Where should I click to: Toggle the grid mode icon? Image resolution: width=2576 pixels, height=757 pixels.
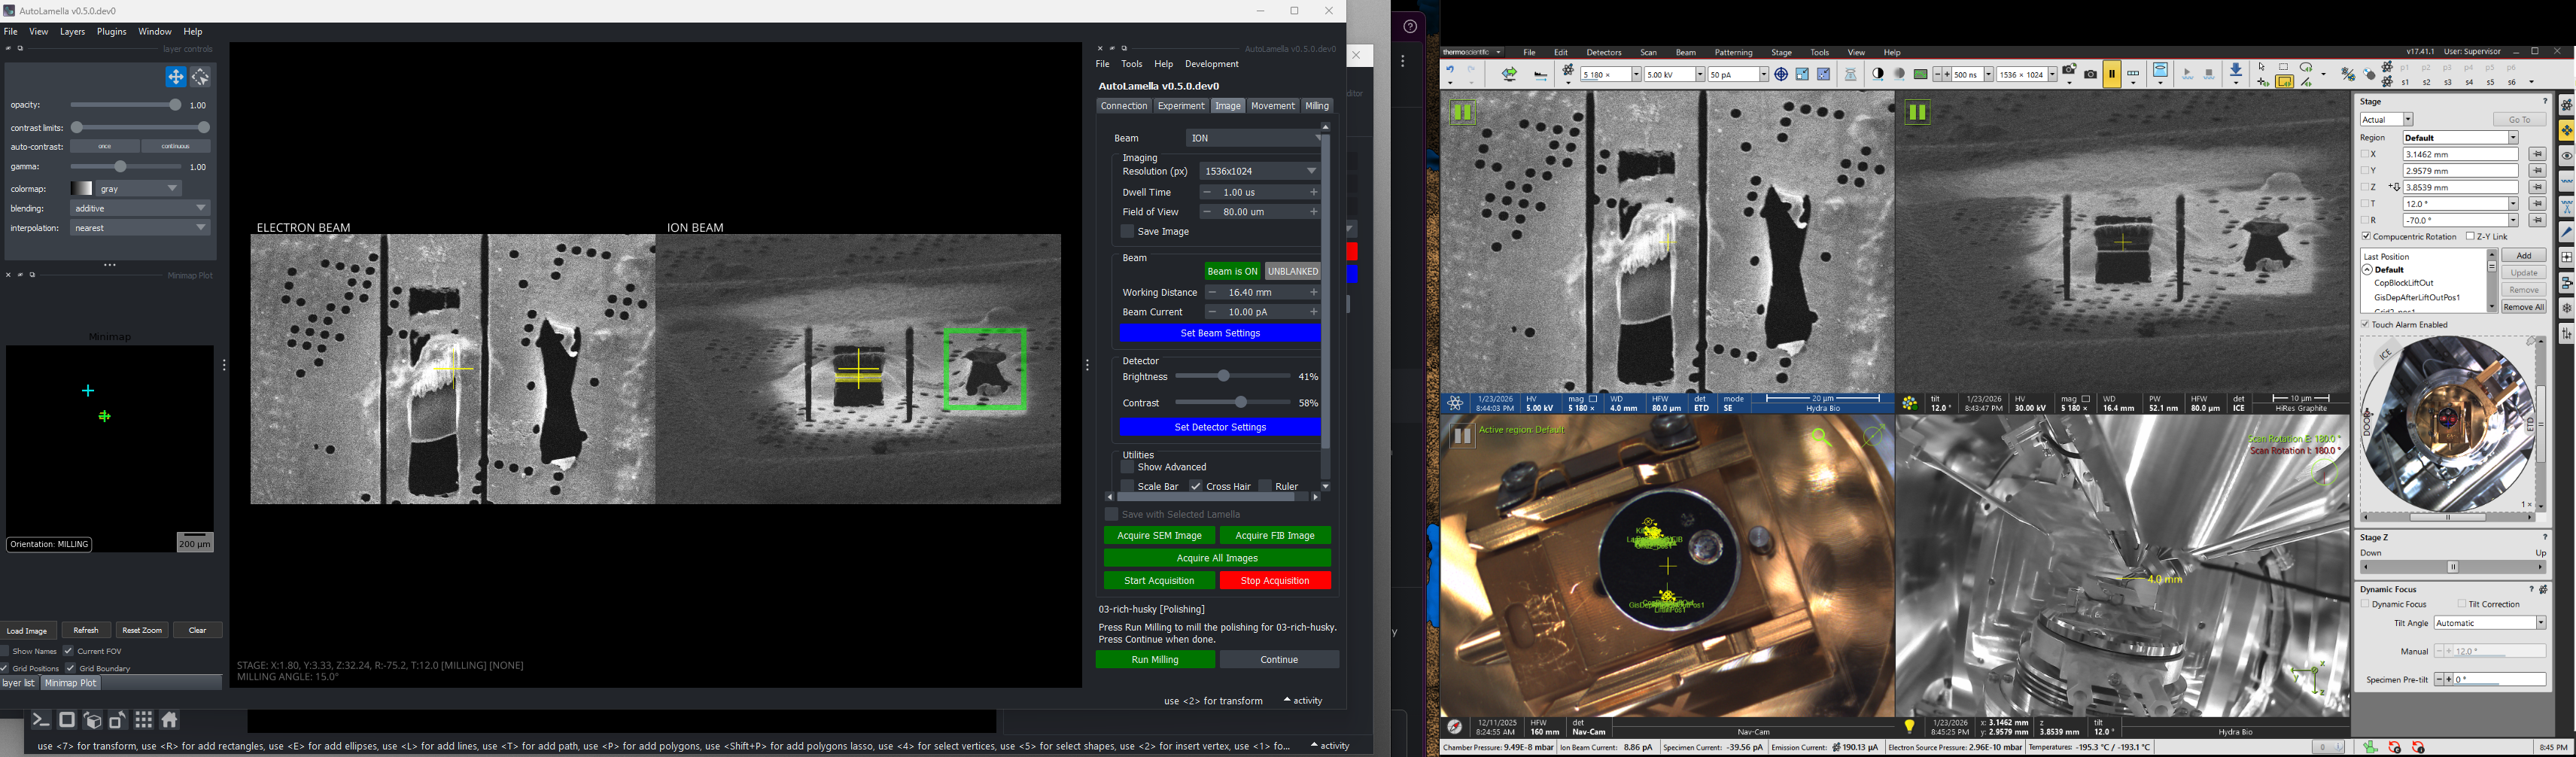pyautogui.click(x=144, y=720)
